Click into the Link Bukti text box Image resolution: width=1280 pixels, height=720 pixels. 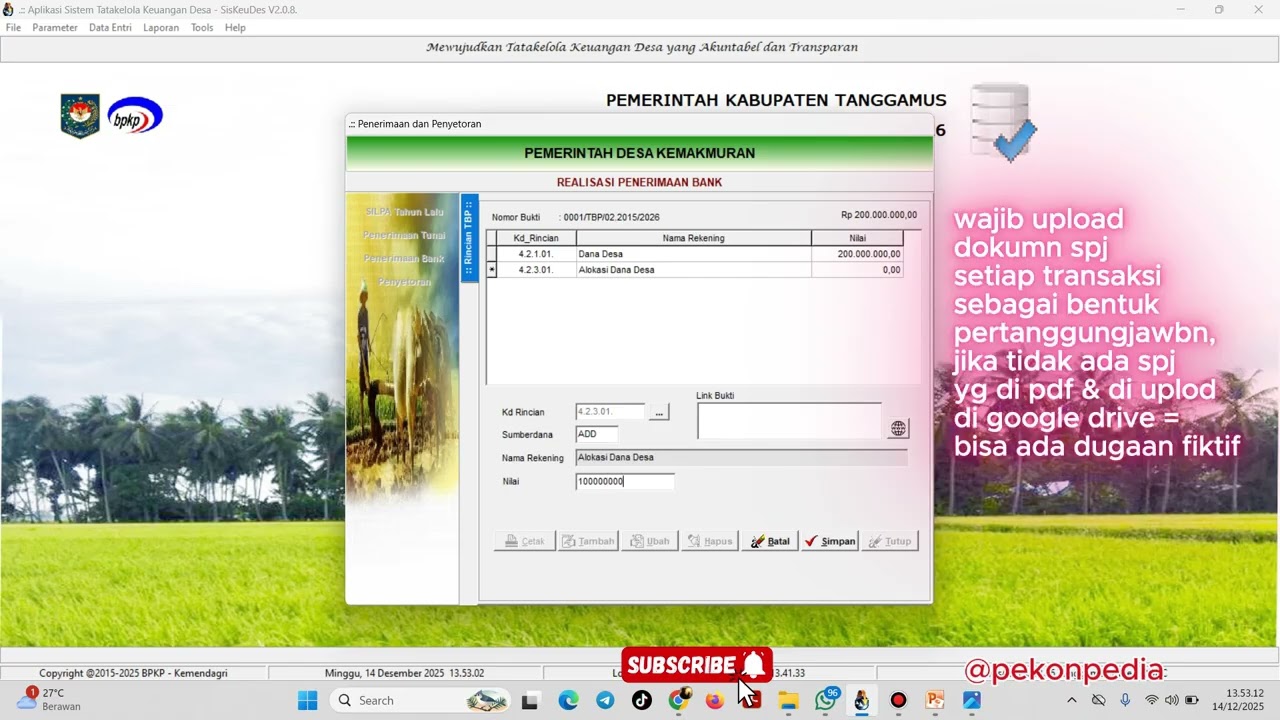[x=789, y=421]
